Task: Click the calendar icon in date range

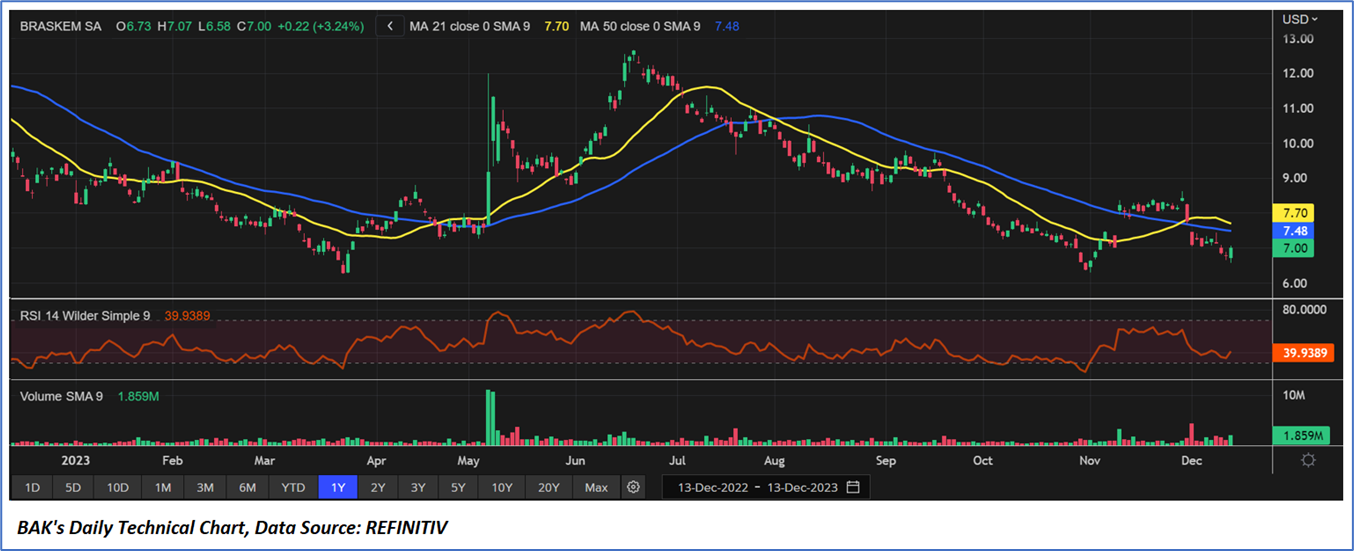Action: click(x=853, y=487)
